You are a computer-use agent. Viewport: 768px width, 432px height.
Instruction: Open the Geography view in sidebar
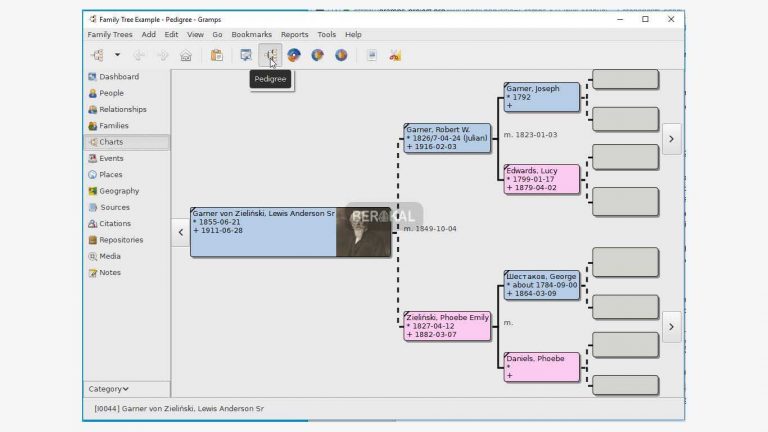(x=119, y=191)
